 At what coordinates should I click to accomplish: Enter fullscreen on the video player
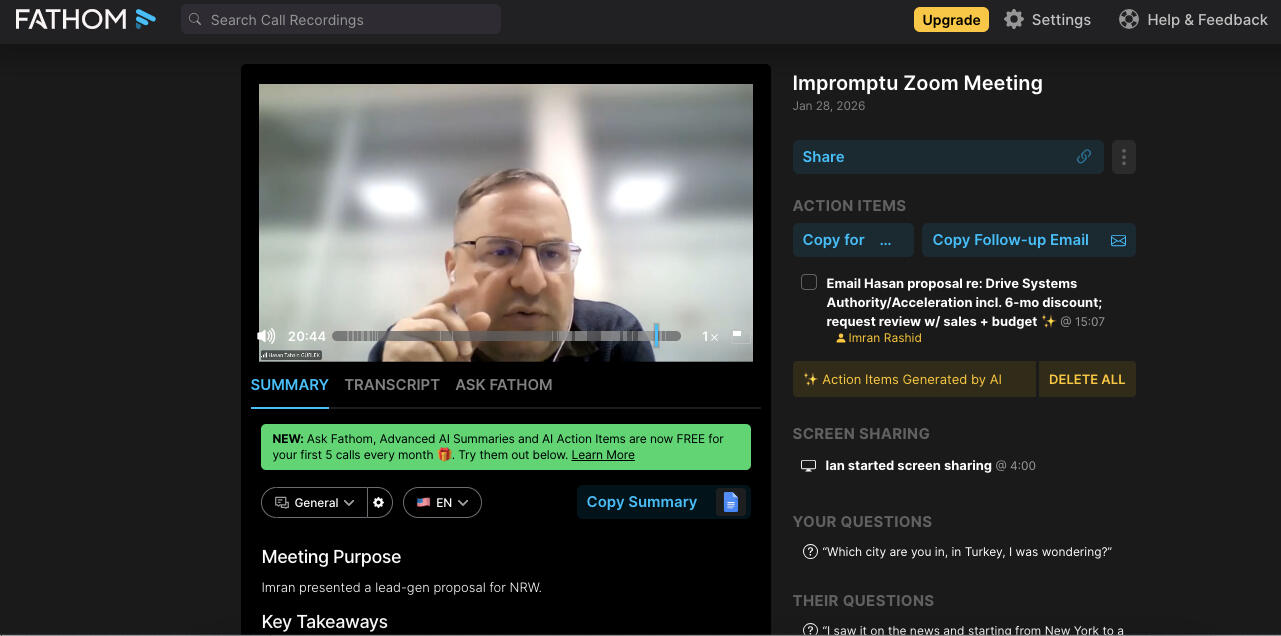point(739,336)
